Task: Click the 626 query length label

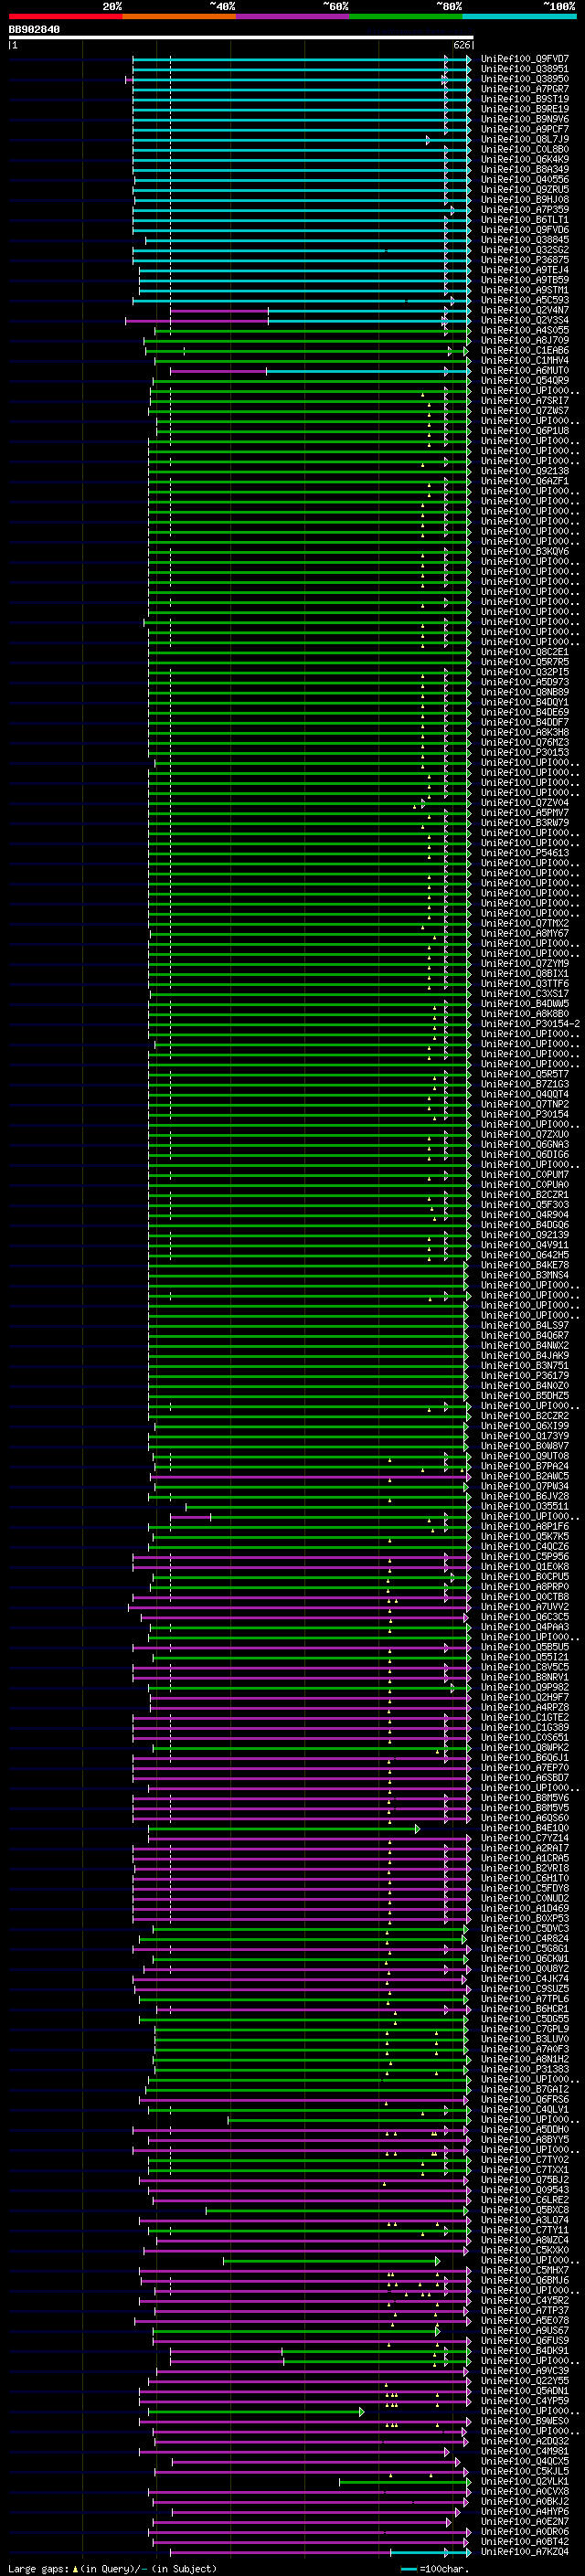Action: click(x=462, y=45)
